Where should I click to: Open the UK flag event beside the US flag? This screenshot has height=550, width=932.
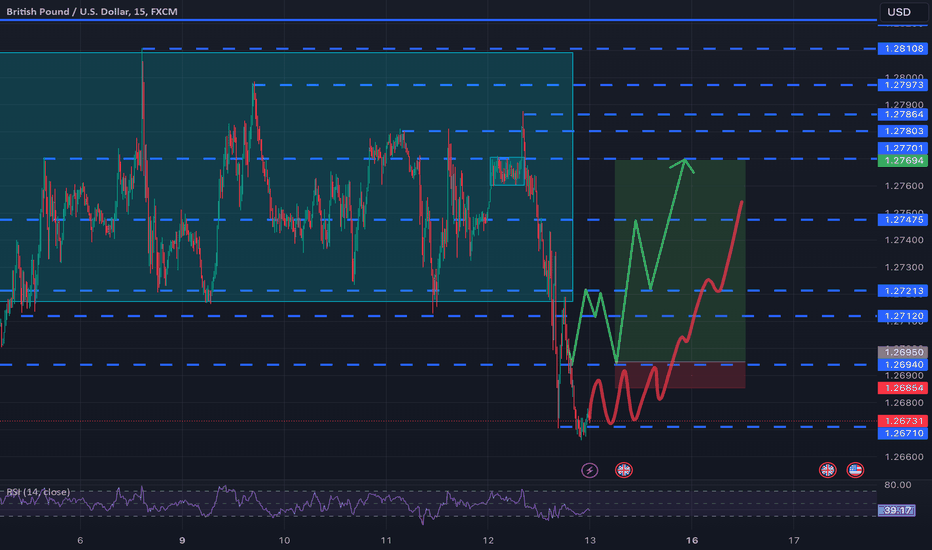827,470
